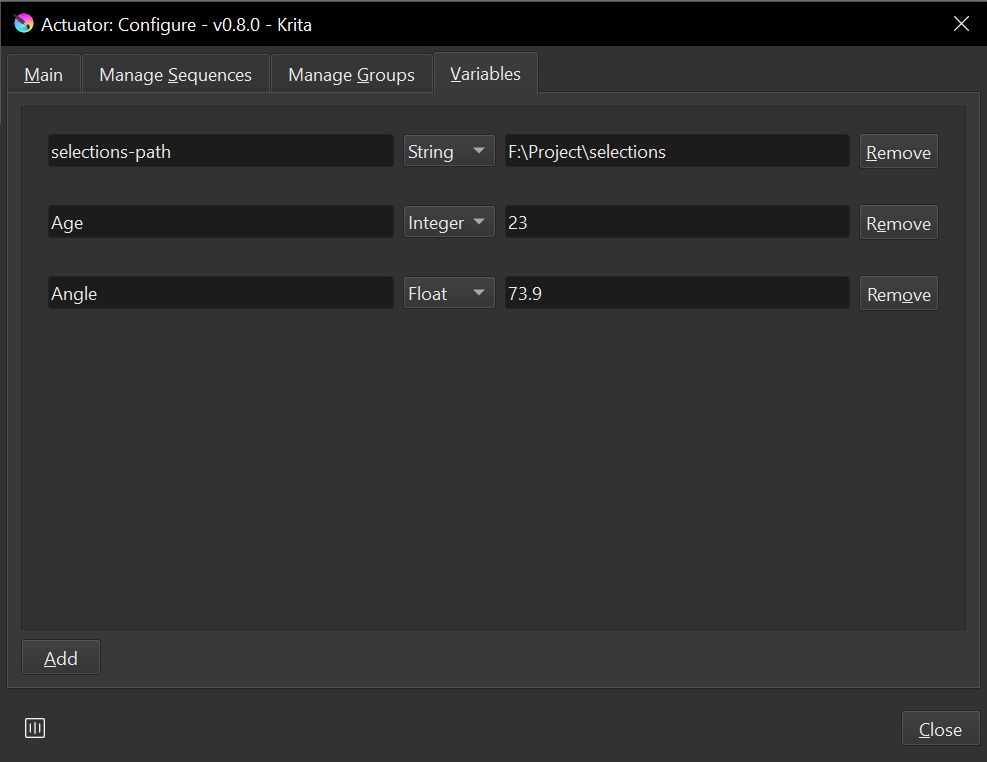Remove the Angle variable
This screenshot has height=762, width=987.
(898, 294)
